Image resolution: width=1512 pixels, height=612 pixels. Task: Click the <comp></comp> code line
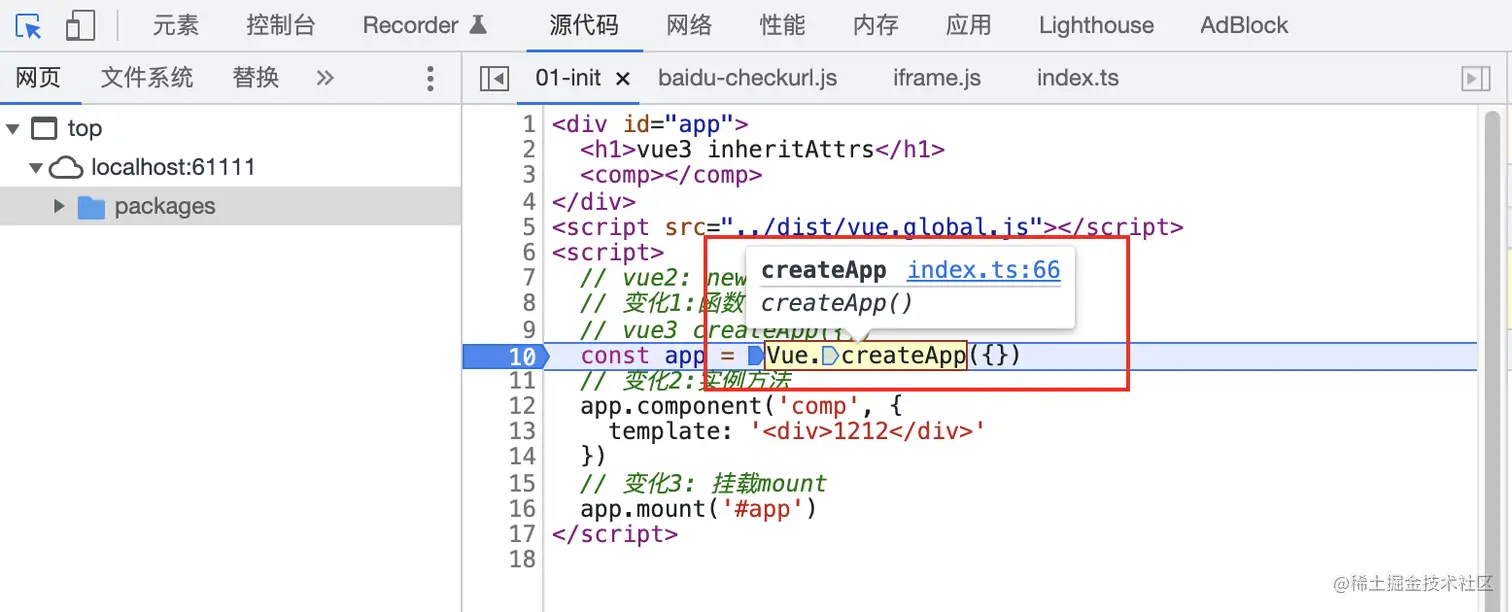coord(671,176)
